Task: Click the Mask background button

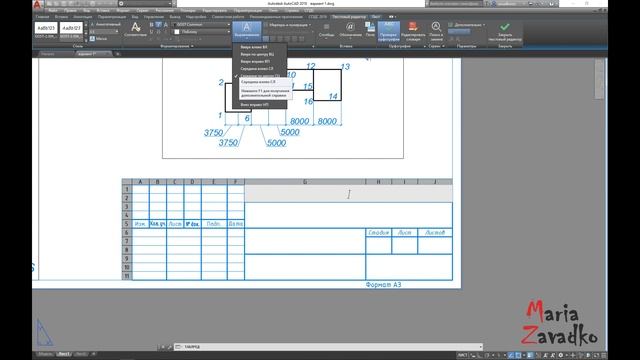Action: [98, 39]
